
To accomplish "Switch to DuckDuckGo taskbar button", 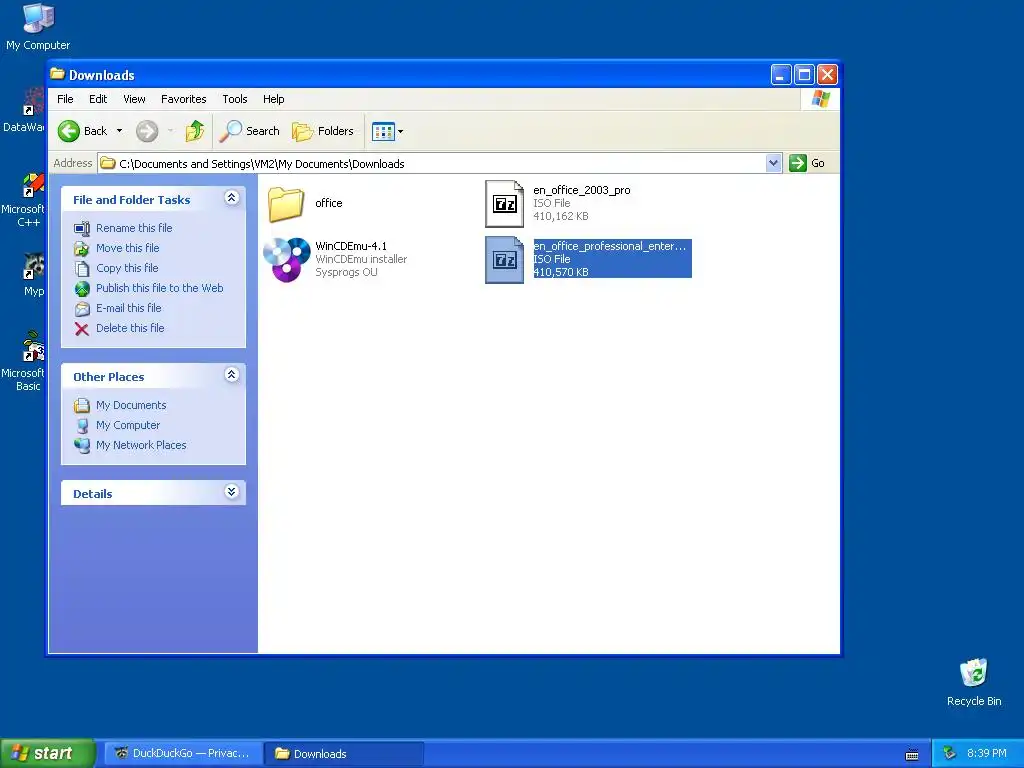I will point(182,753).
